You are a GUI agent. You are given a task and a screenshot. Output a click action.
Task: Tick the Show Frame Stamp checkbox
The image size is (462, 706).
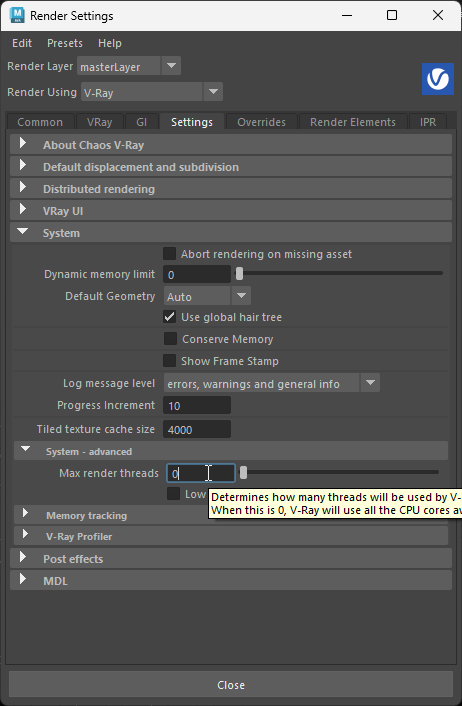point(169,361)
